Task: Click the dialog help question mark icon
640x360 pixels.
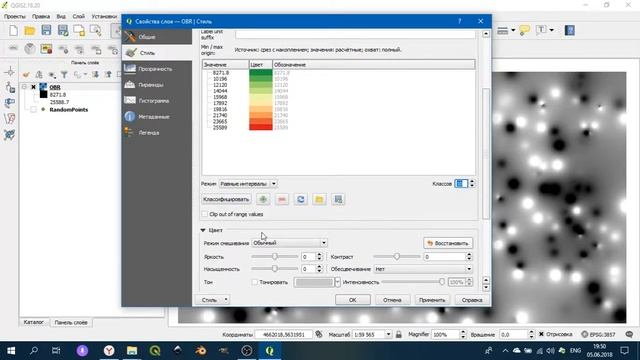Action: [460, 21]
